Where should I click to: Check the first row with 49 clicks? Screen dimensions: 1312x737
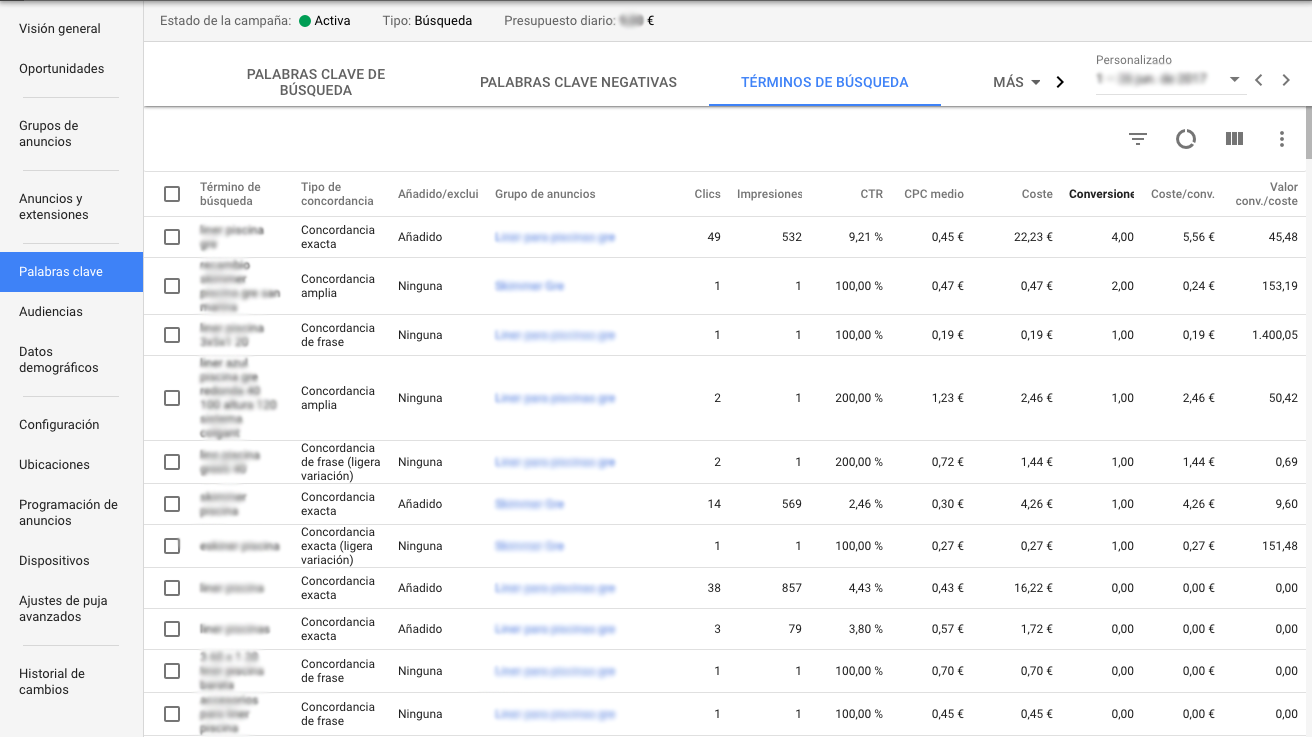pyautogui.click(x=172, y=237)
